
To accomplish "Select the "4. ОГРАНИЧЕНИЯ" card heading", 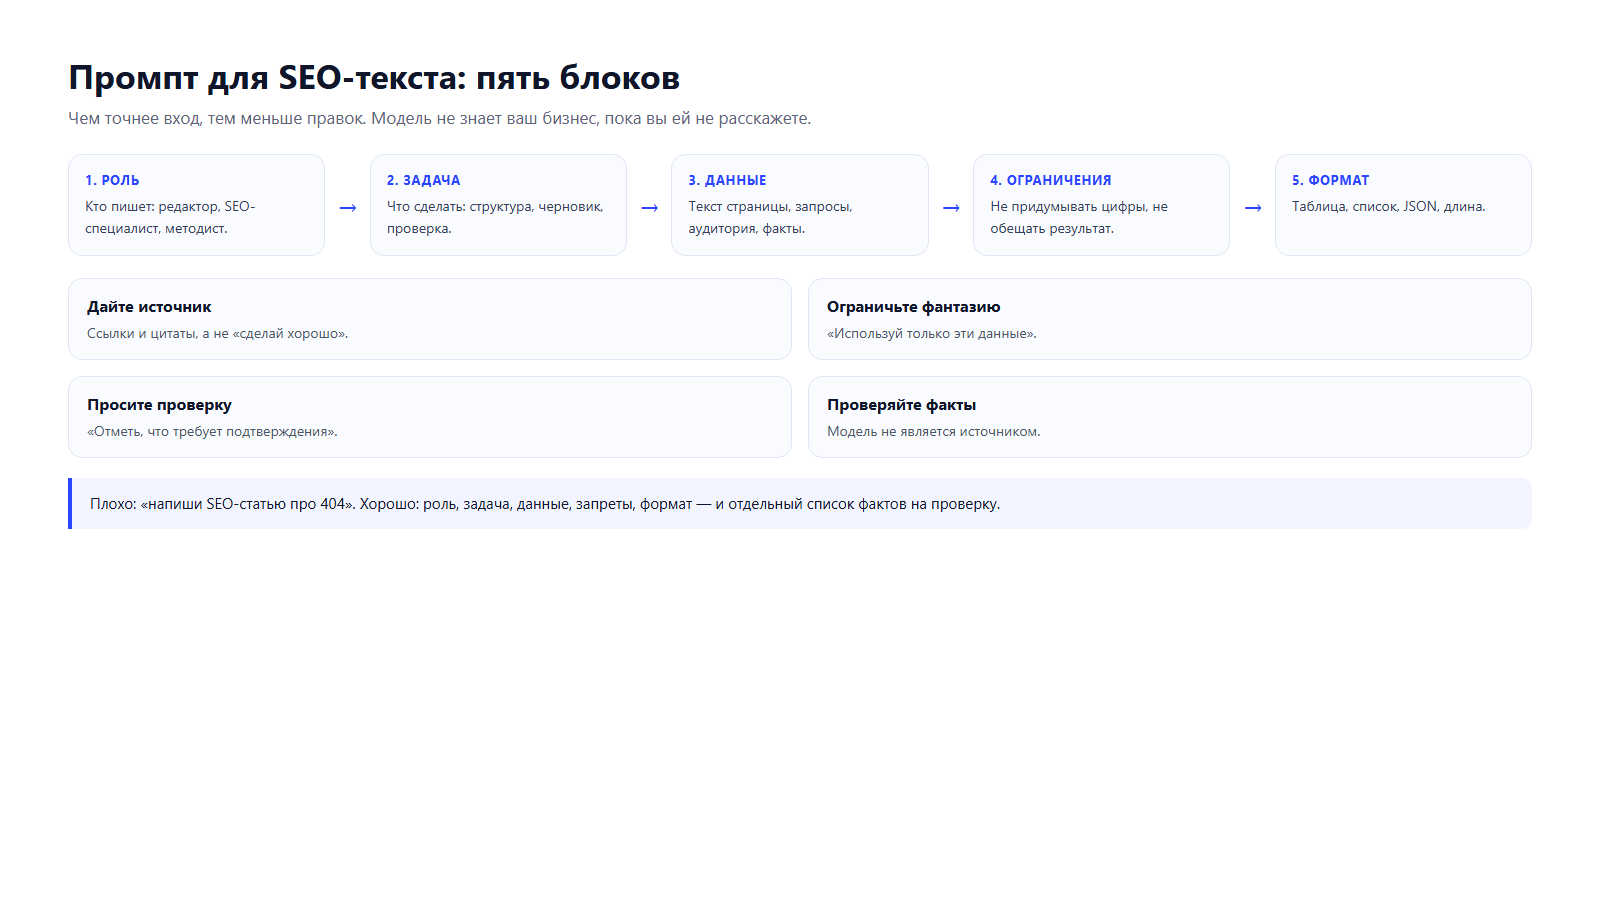I will (x=1051, y=180).
